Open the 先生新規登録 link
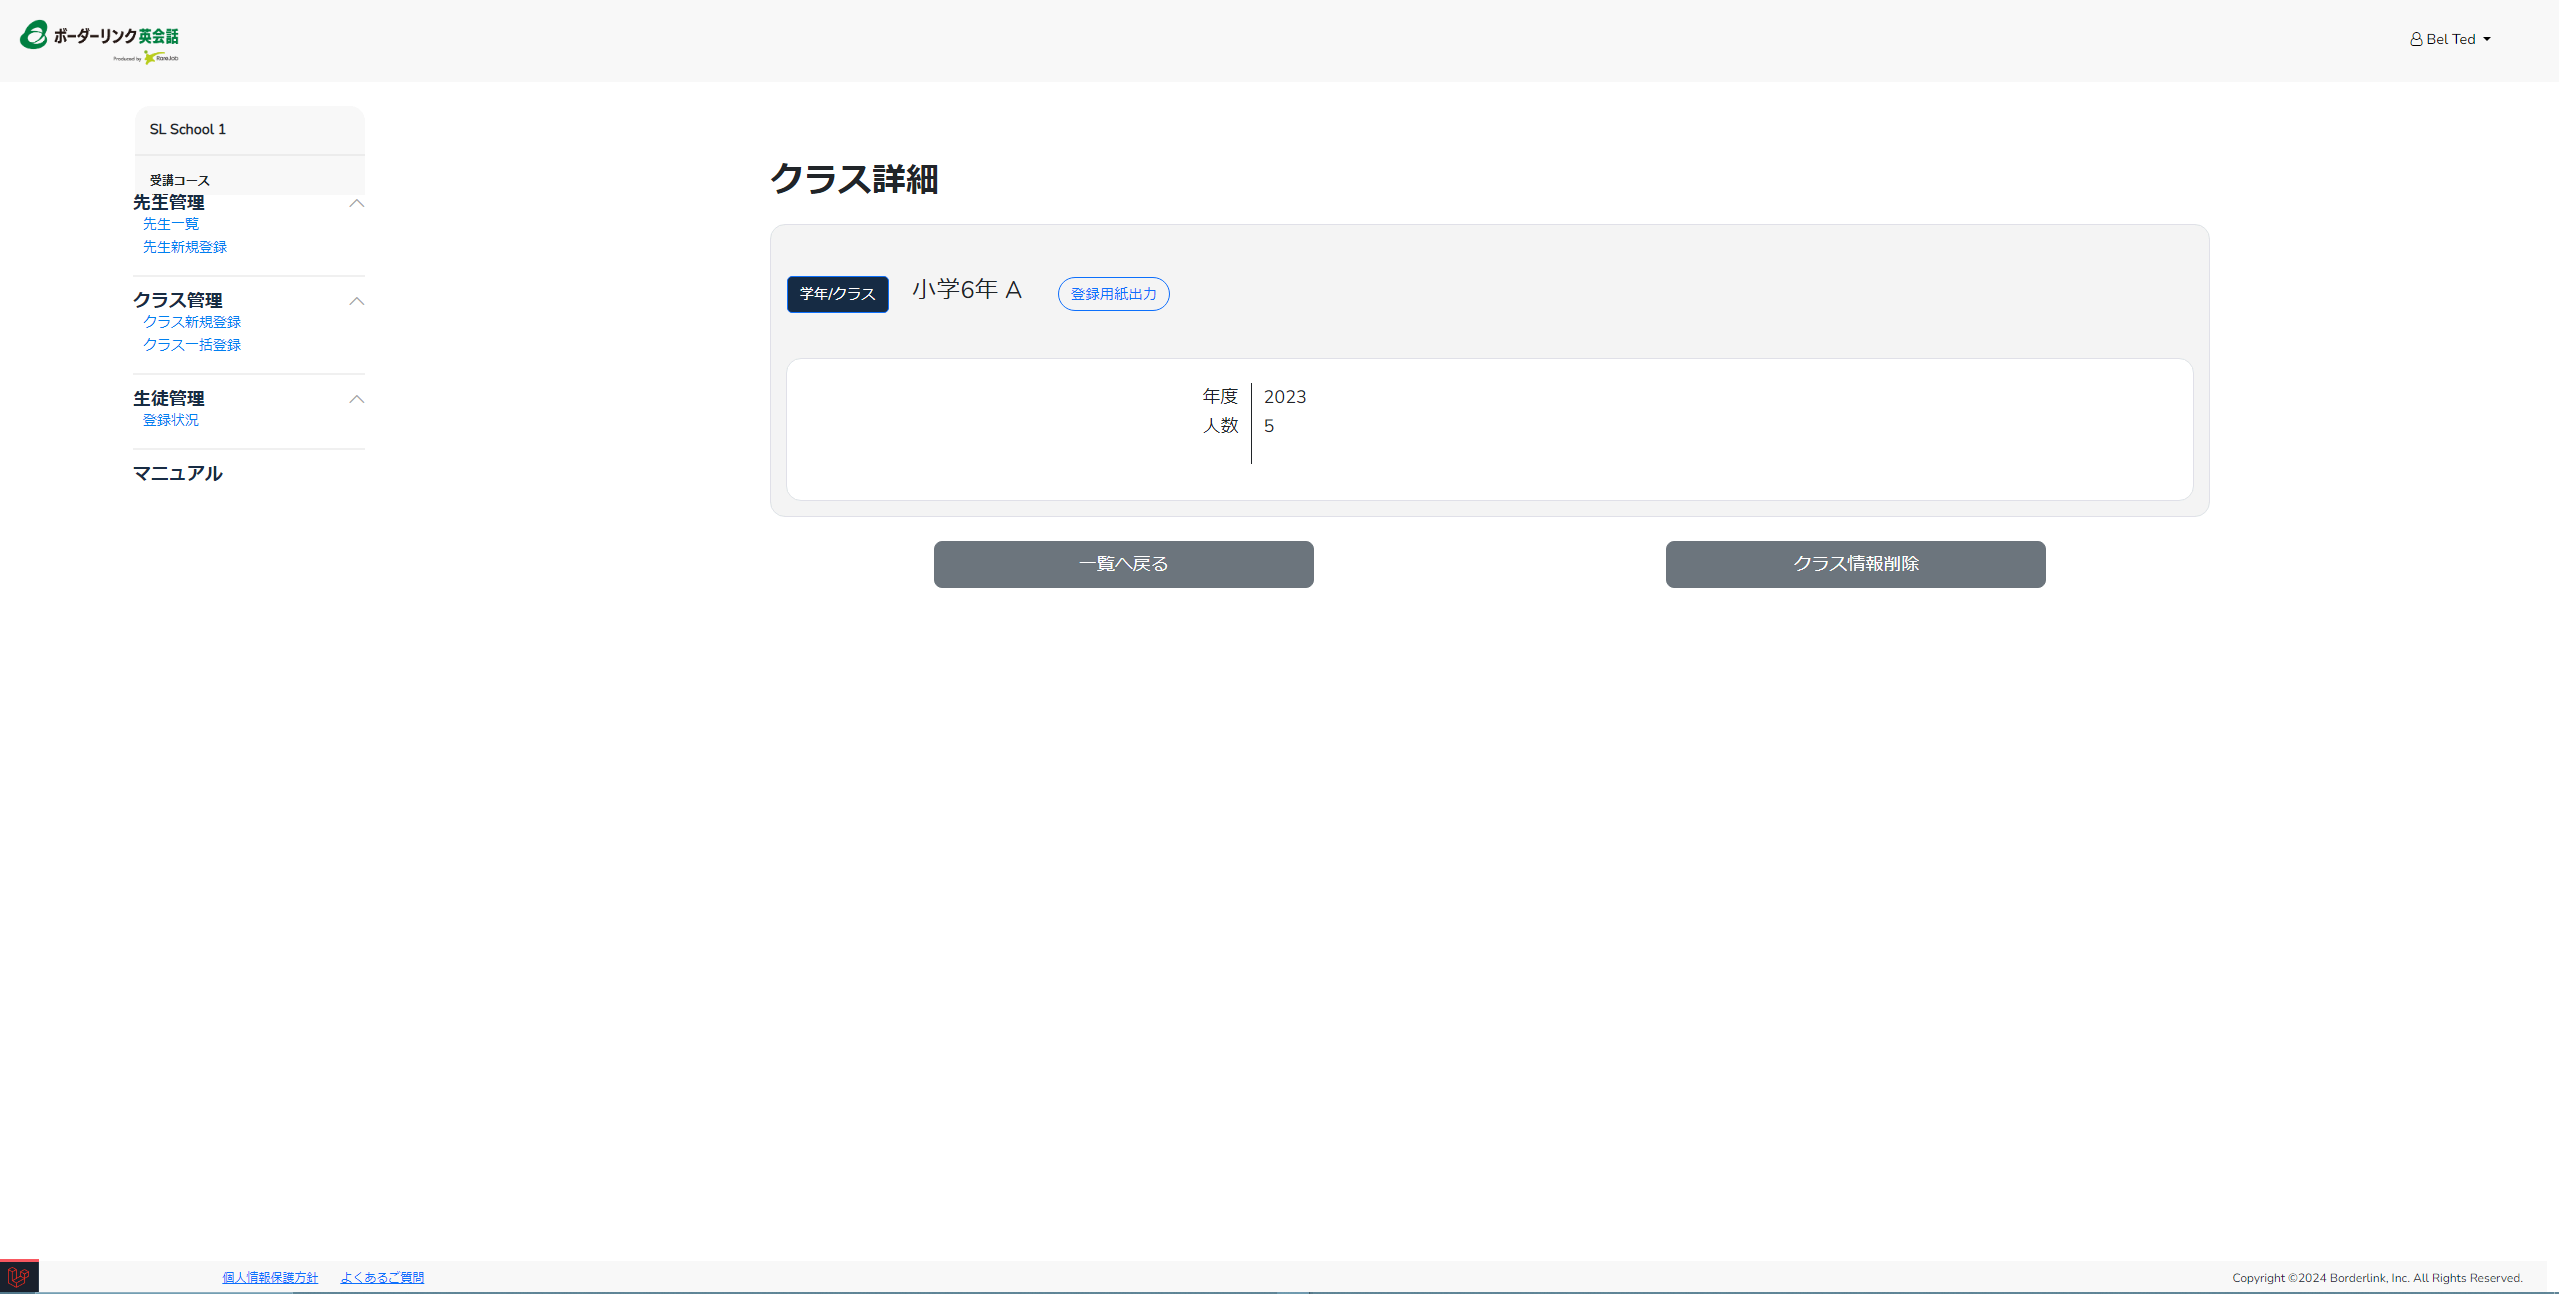The image size is (2559, 1294). tap(185, 247)
